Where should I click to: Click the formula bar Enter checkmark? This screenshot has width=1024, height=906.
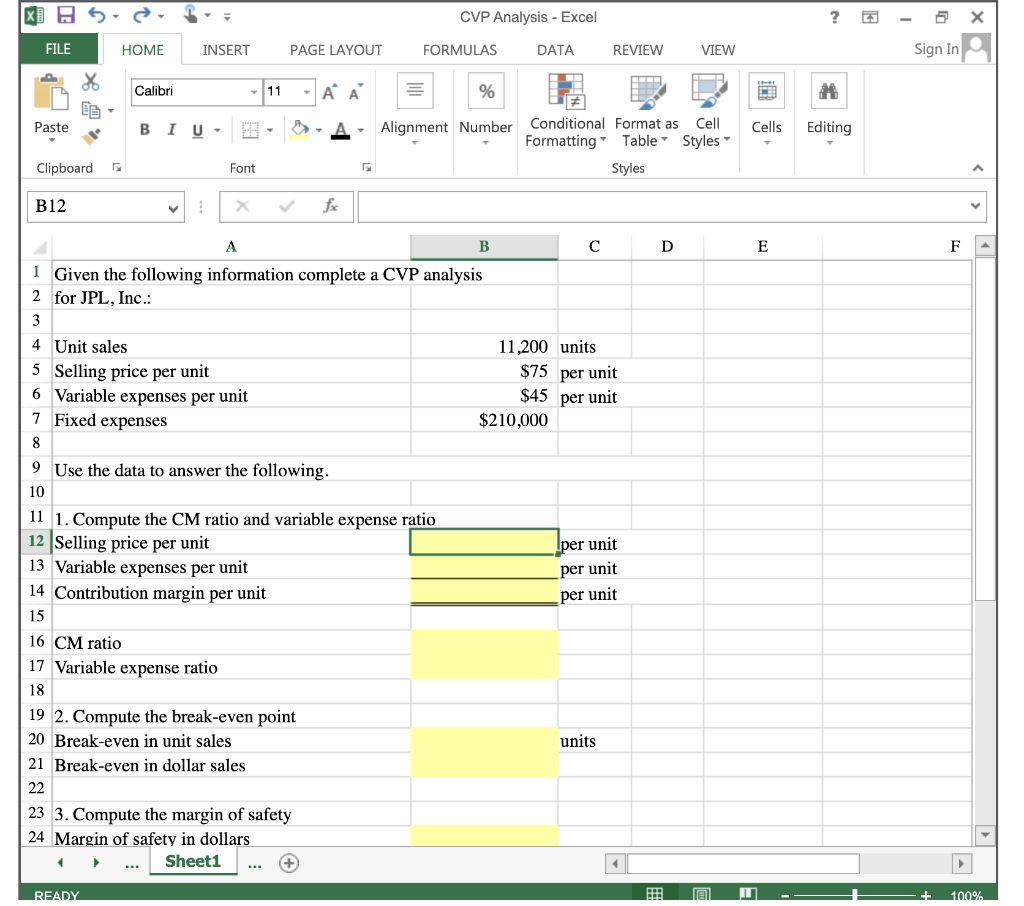[286, 206]
